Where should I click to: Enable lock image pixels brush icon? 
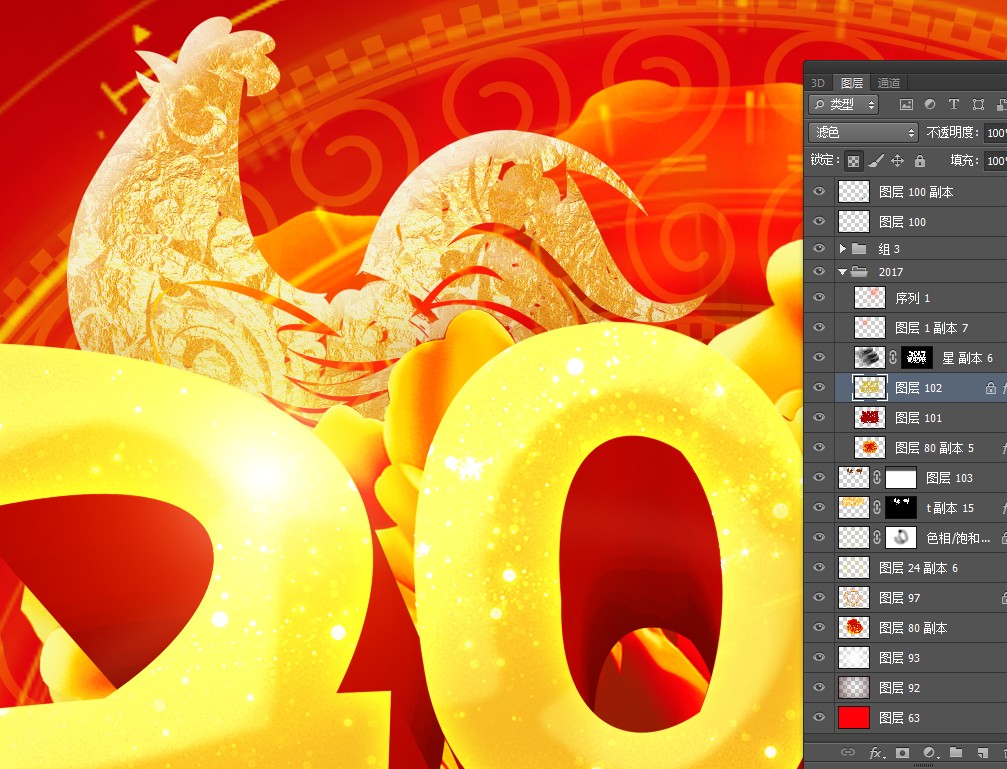[876, 161]
